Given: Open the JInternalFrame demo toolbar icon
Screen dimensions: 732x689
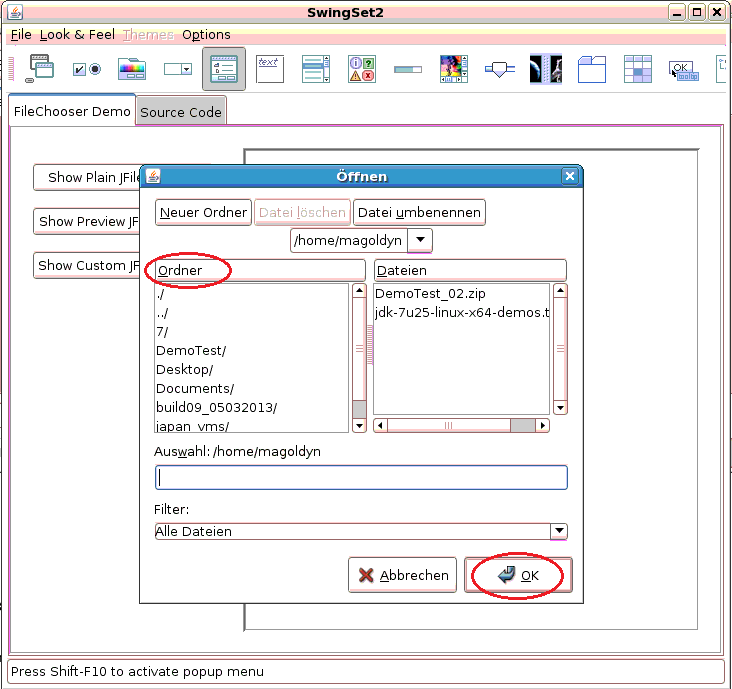Looking at the screenshot, I should (41, 69).
